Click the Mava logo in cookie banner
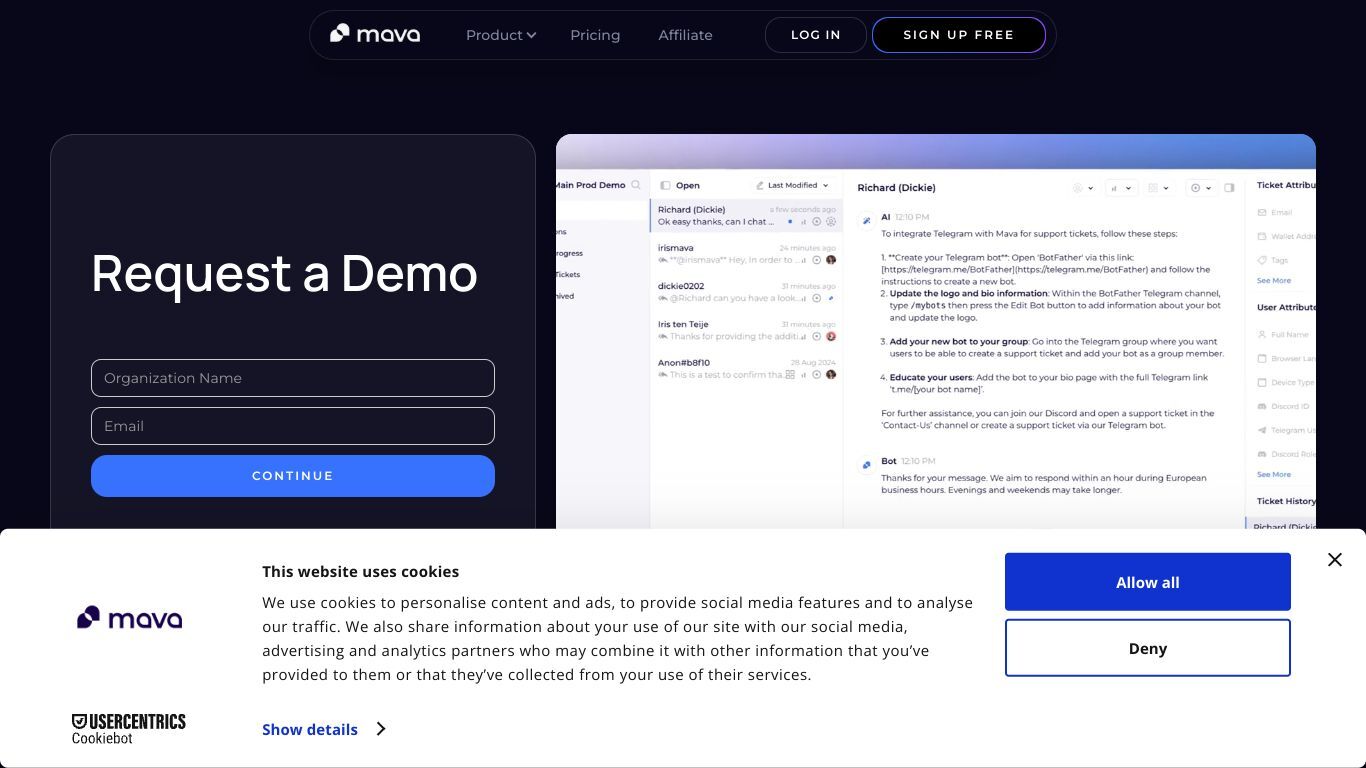1366x768 pixels. [130, 618]
